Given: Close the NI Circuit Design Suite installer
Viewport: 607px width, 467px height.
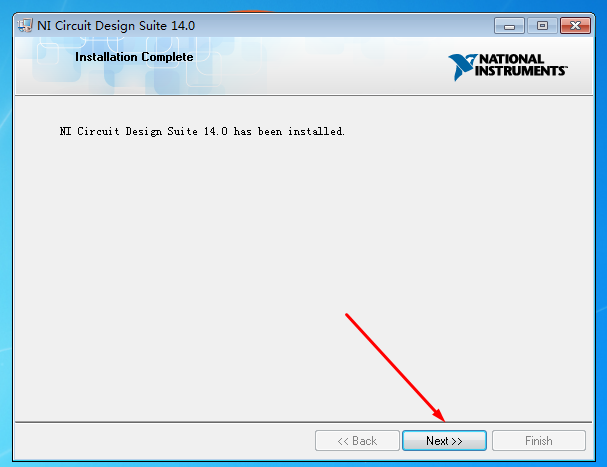Looking at the screenshot, I should click(575, 26).
